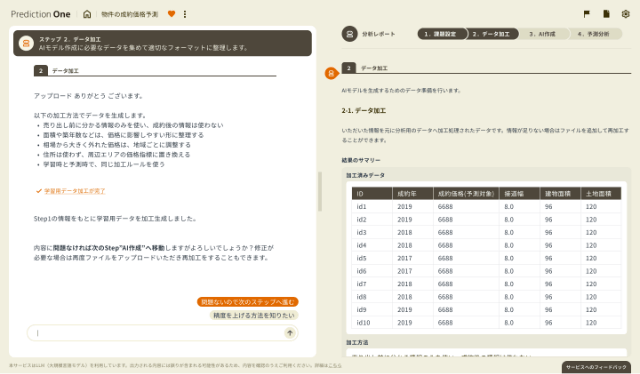Select step 2. データ加工 tab
Viewport: 640px width, 374px height.
click(x=492, y=34)
